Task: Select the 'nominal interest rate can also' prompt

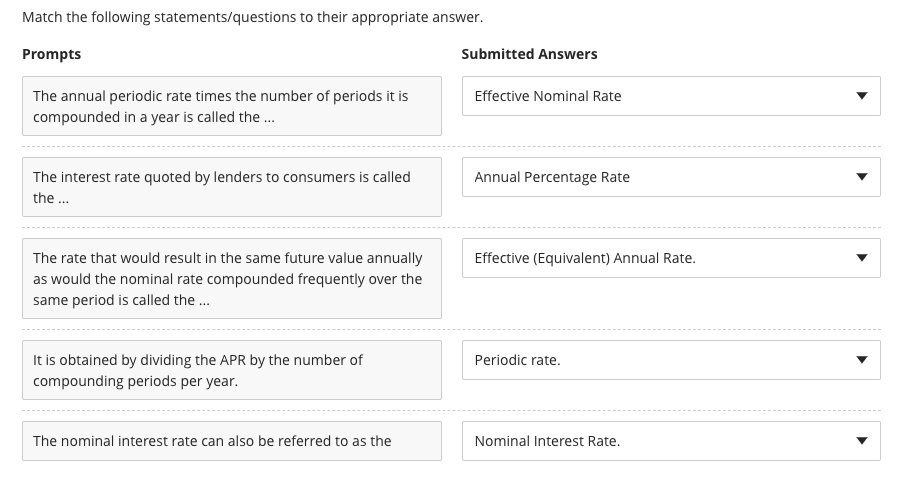Action: pyautogui.click(x=231, y=441)
